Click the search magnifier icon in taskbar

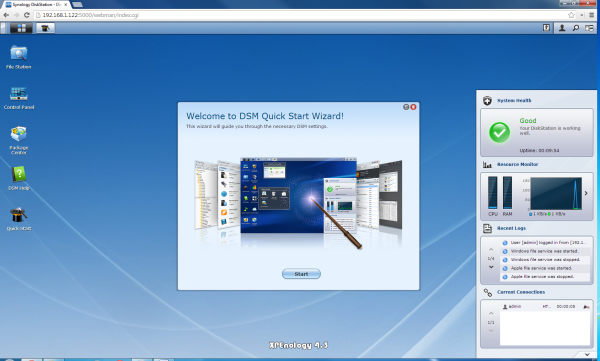pos(576,28)
